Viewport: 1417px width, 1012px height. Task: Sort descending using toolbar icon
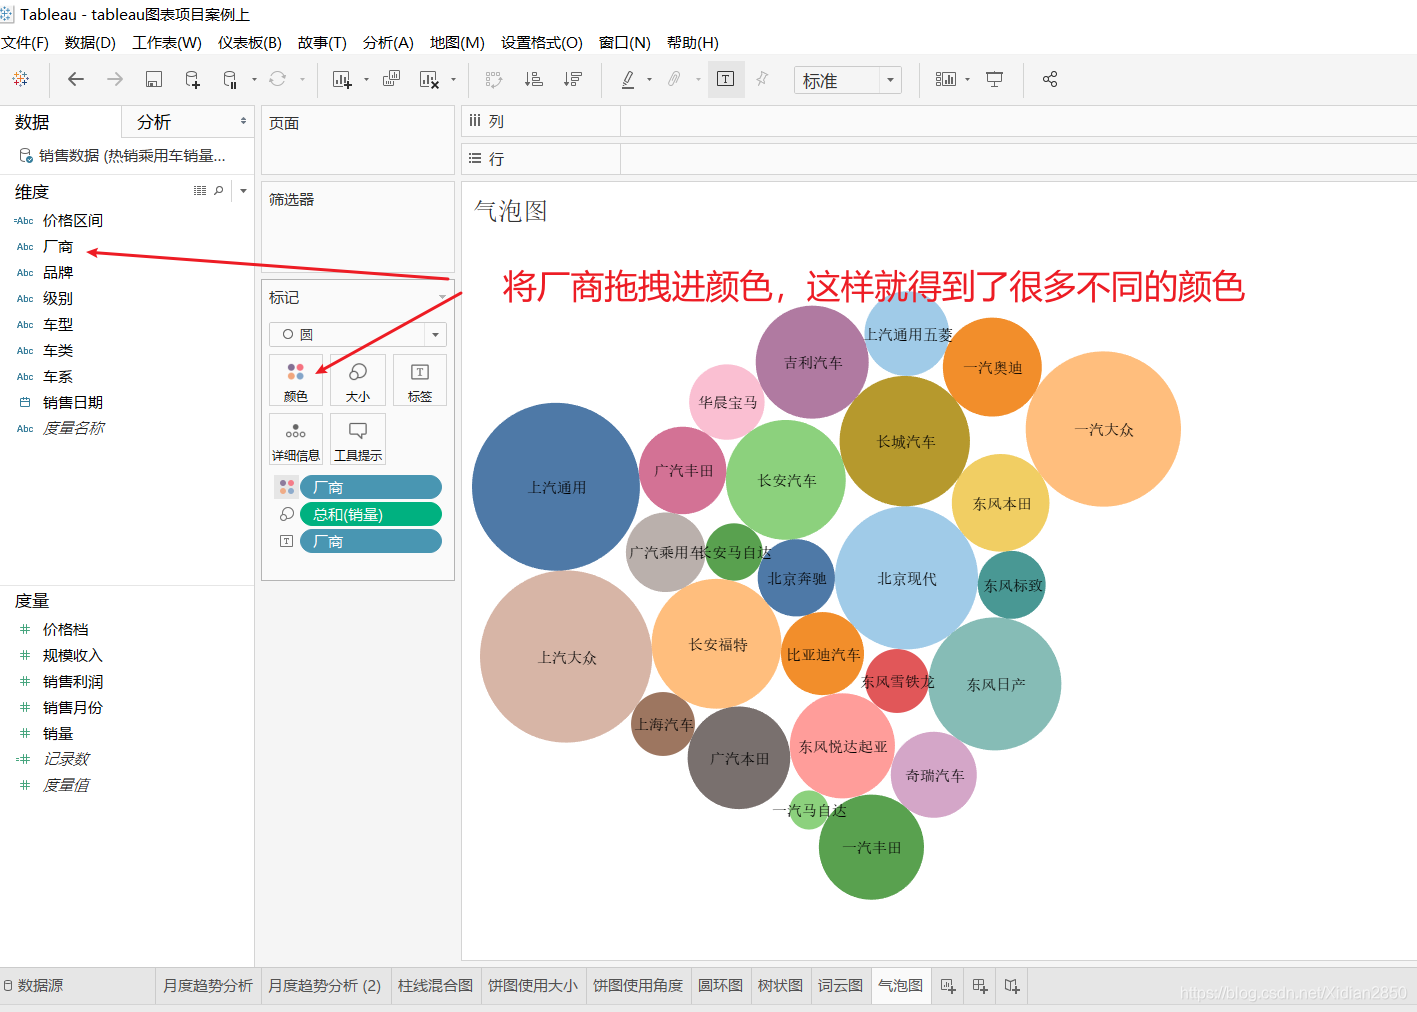pyautogui.click(x=573, y=79)
